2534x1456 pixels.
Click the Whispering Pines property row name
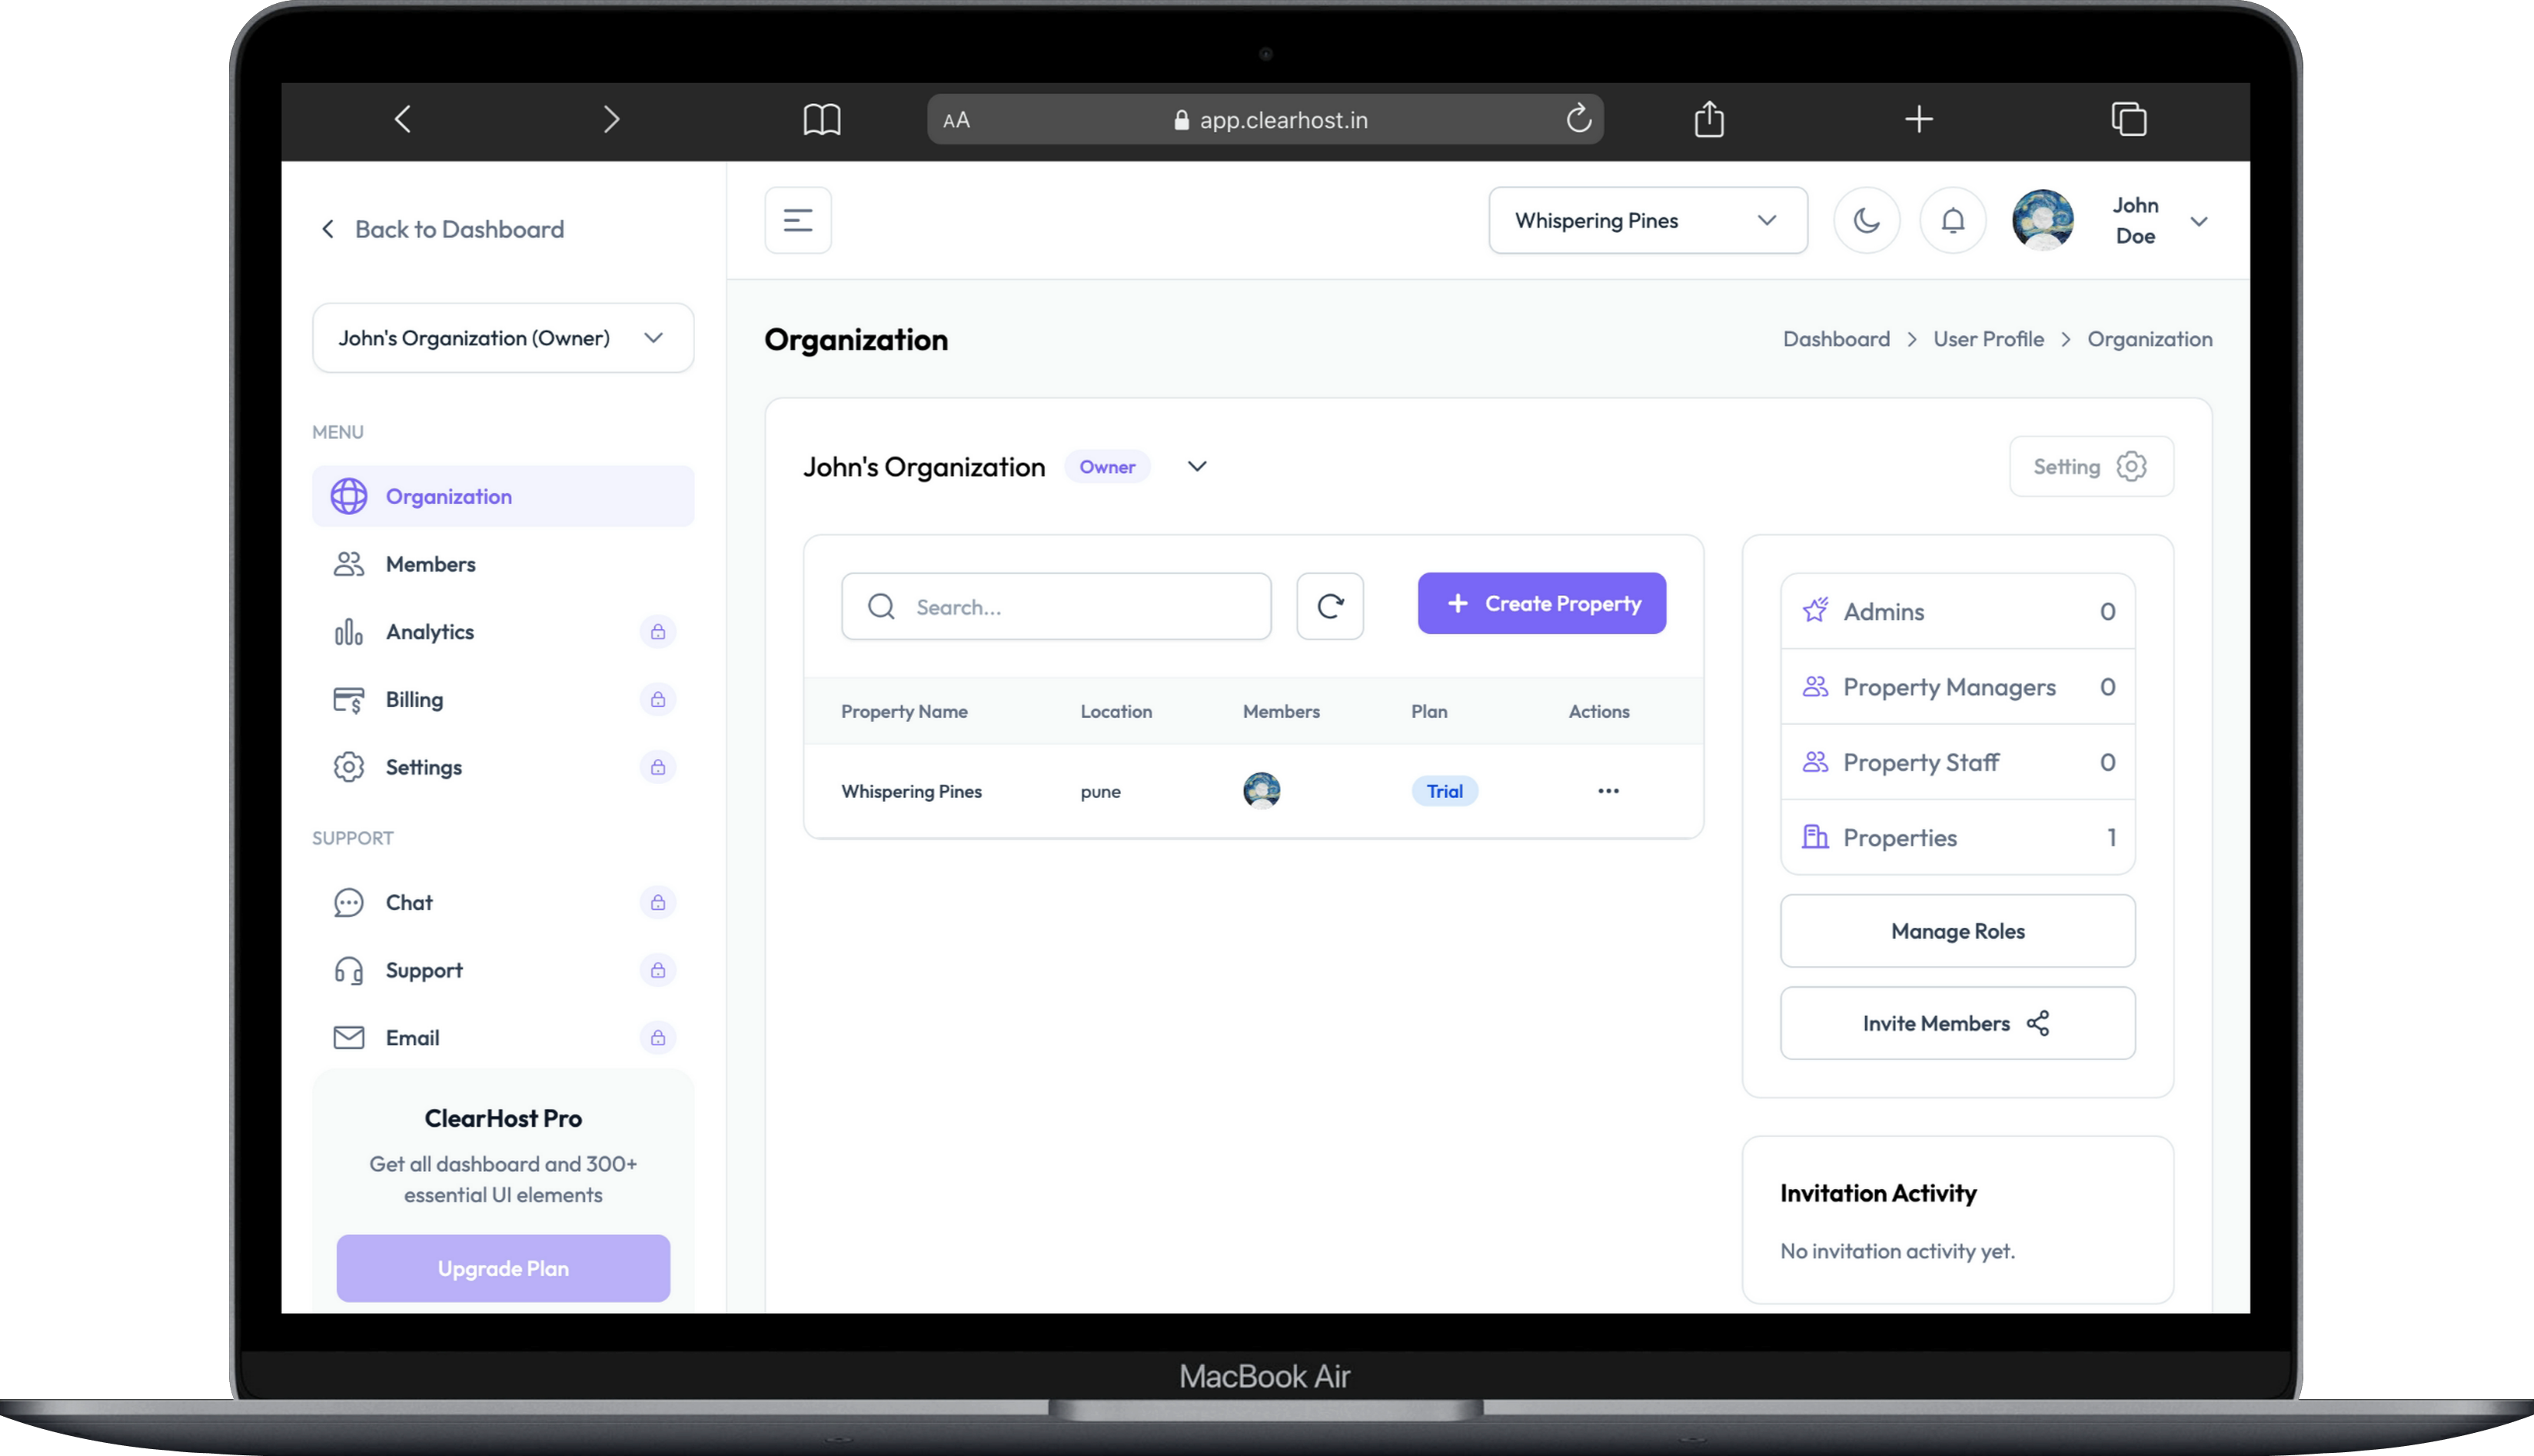point(911,791)
